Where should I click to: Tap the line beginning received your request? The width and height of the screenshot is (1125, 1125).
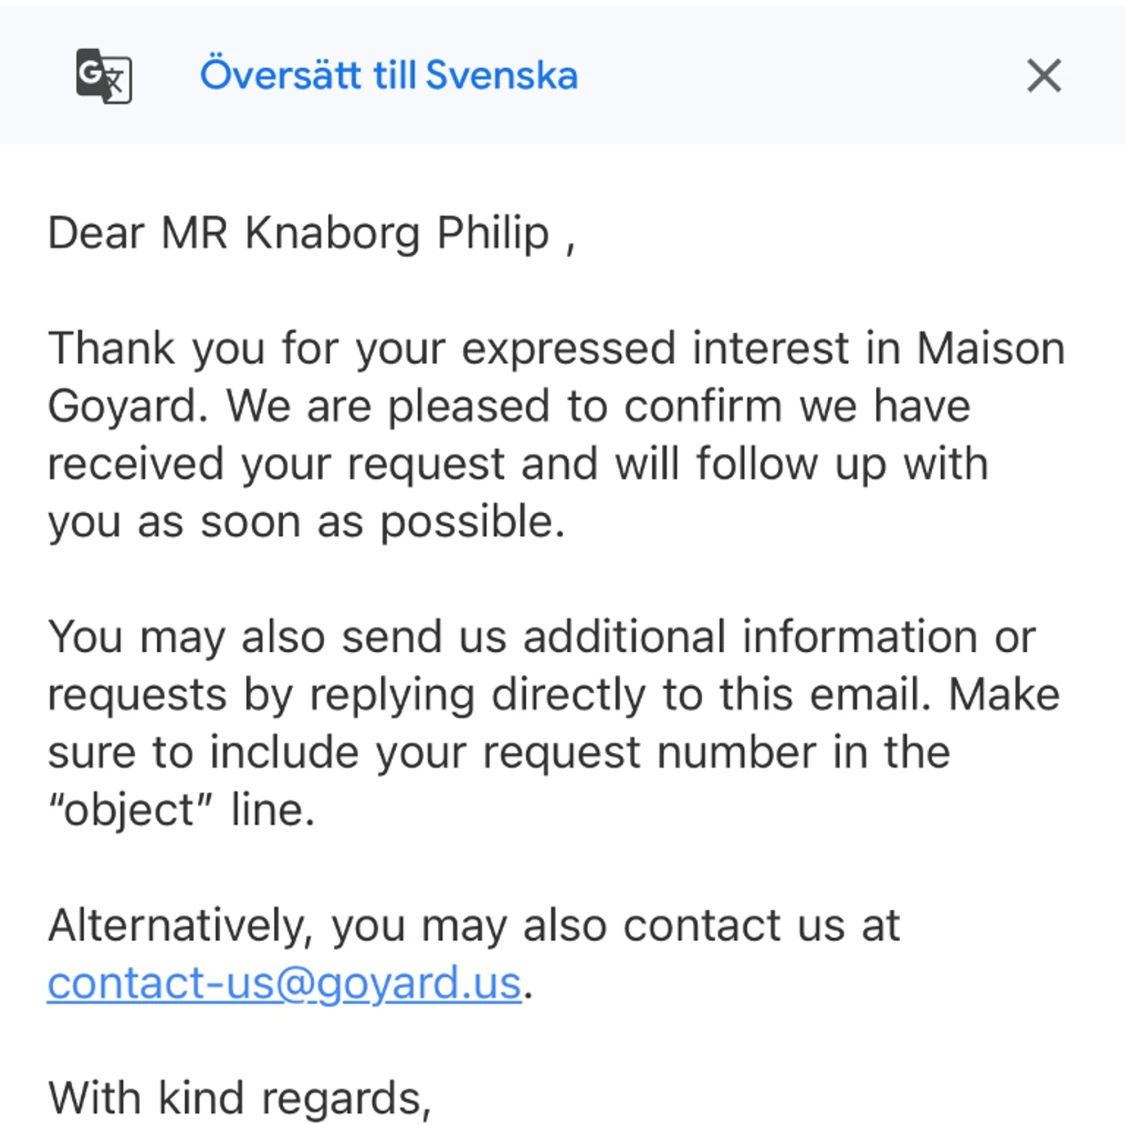click(518, 464)
